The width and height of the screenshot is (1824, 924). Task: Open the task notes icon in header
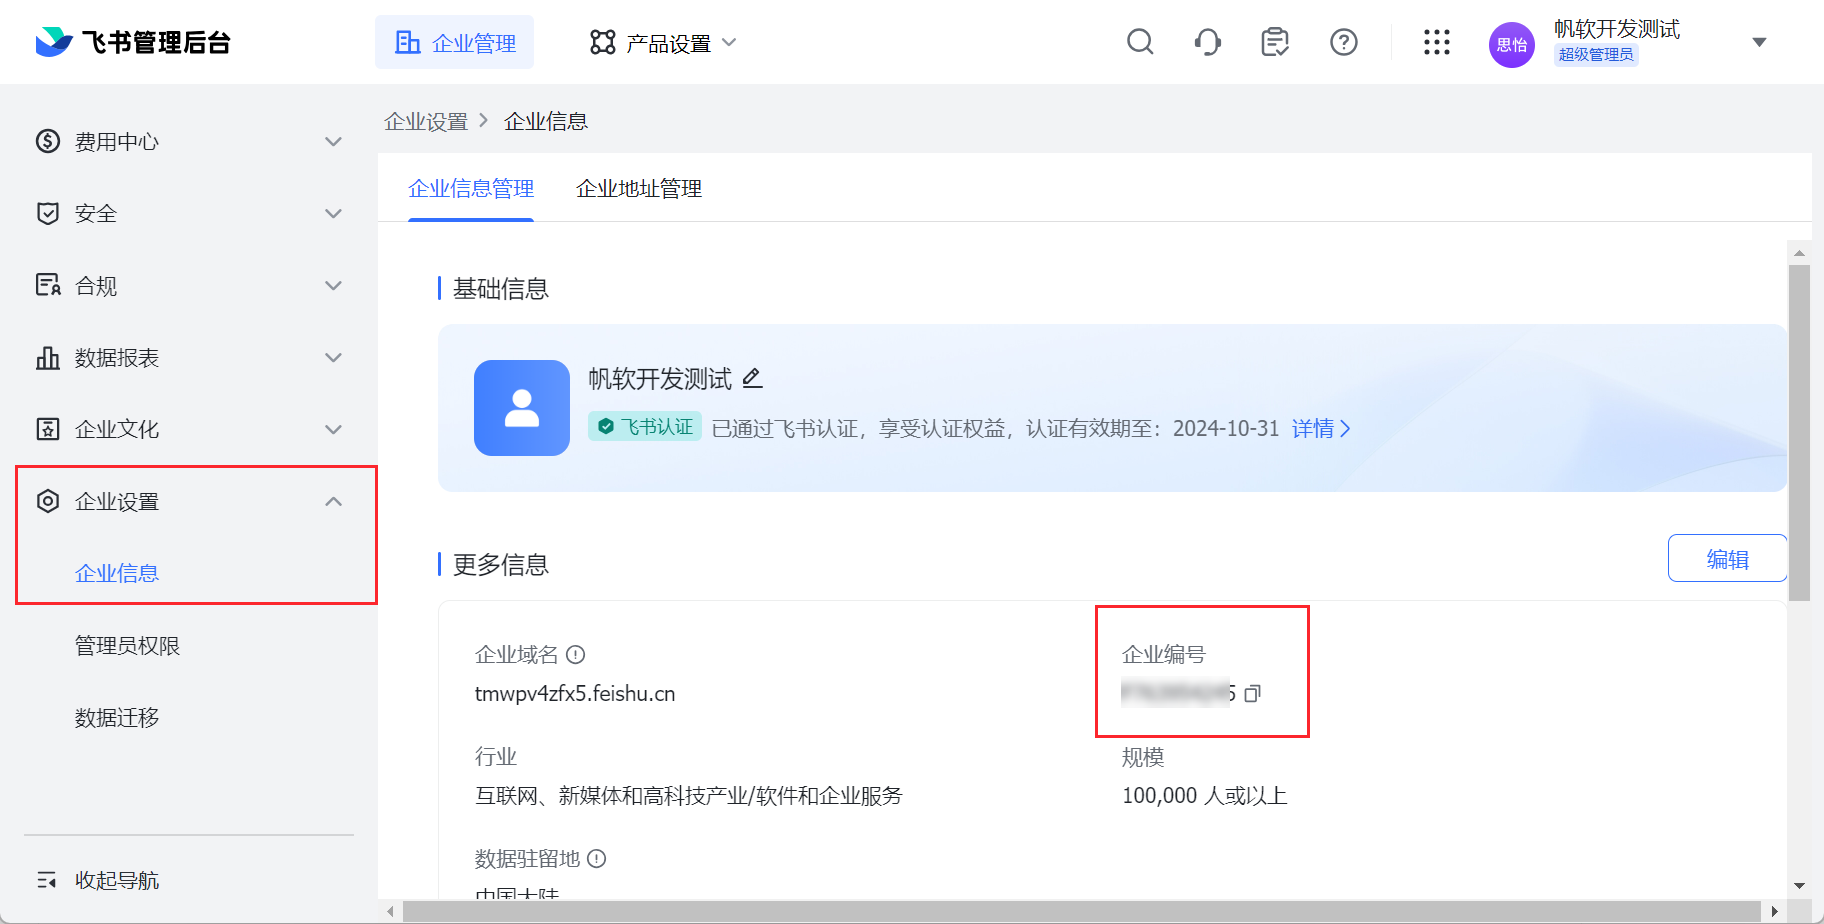coord(1275,42)
